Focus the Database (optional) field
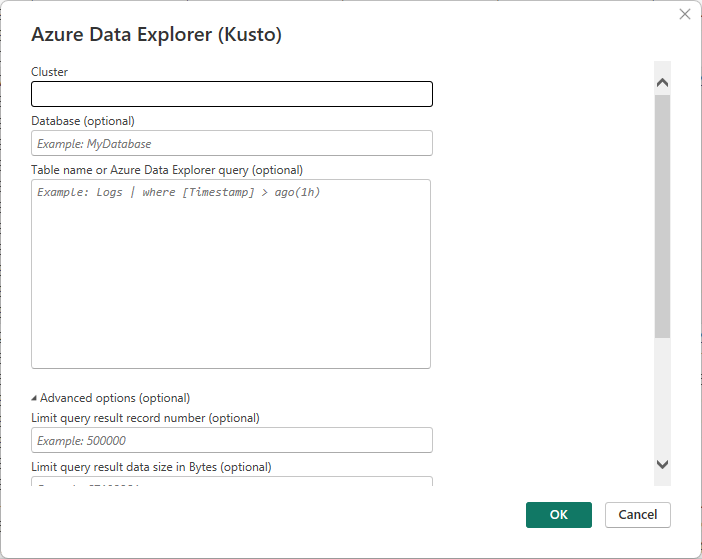Screen dimensions: 702x559 click(x=232, y=143)
